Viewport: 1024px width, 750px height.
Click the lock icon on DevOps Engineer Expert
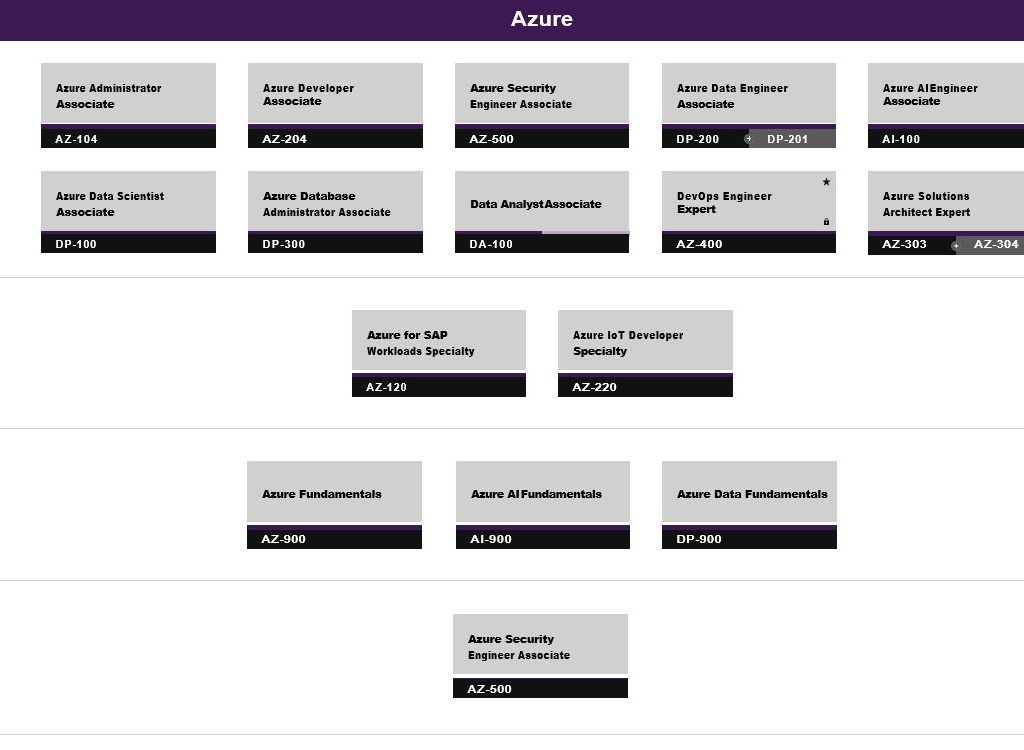(826, 222)
